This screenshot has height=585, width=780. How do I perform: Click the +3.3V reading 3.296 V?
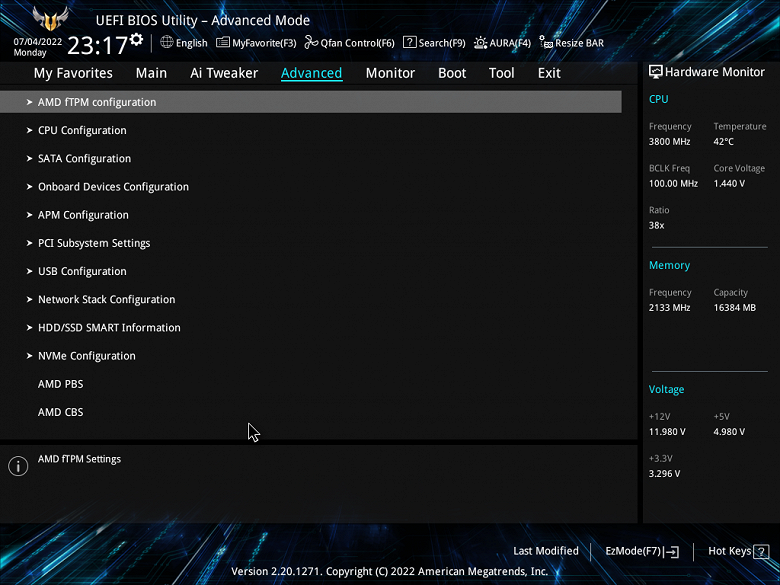[664, 474]
